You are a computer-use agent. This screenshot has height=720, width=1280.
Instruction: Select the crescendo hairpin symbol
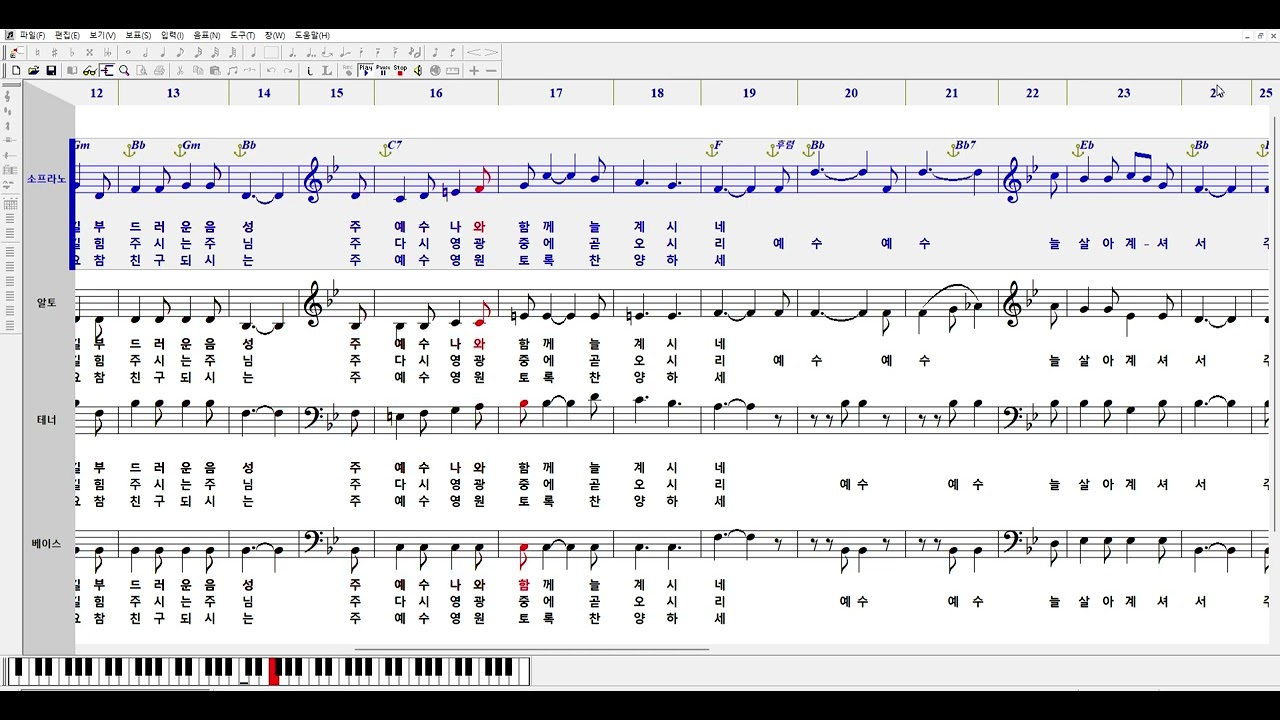point(473,52)
